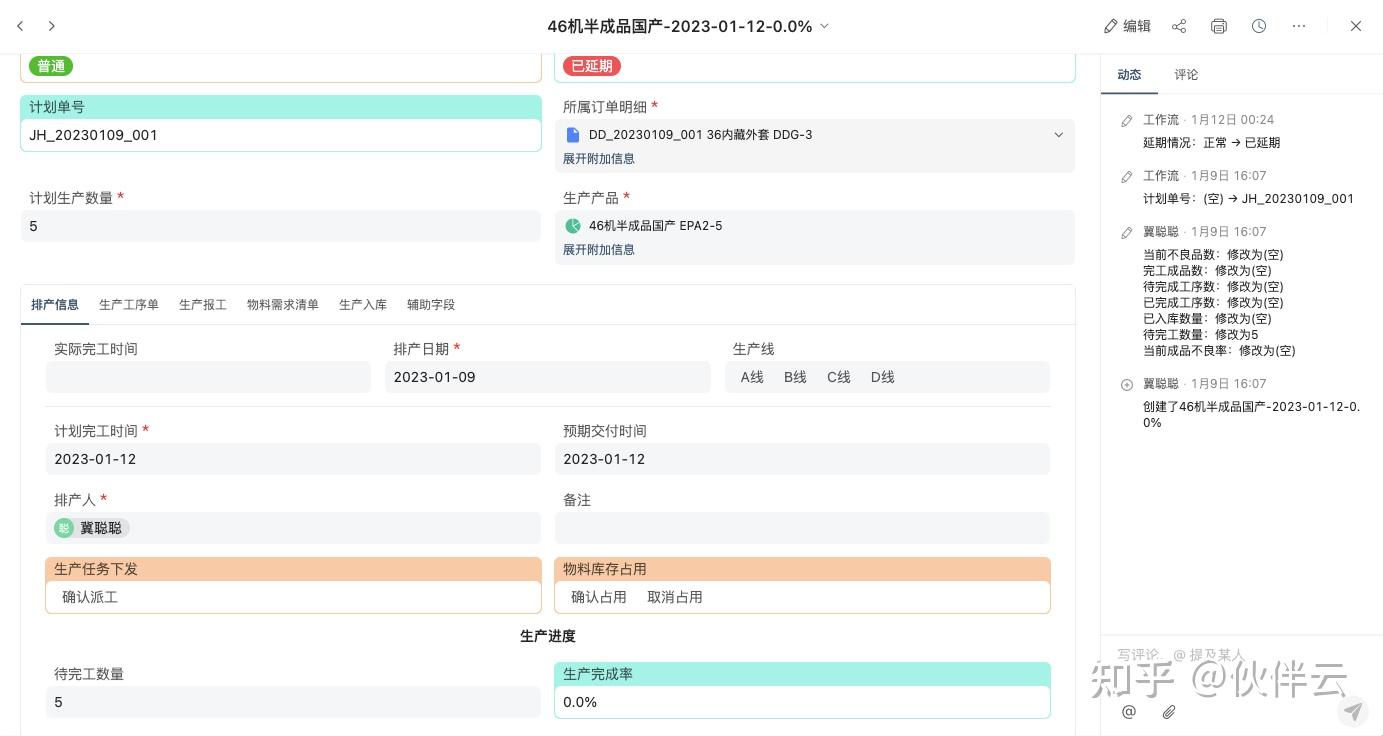Image resolution: width=1383 pixels, height=736 pixels.
Task: Click the attachment paperclip icon
Action: (1168, 712)
